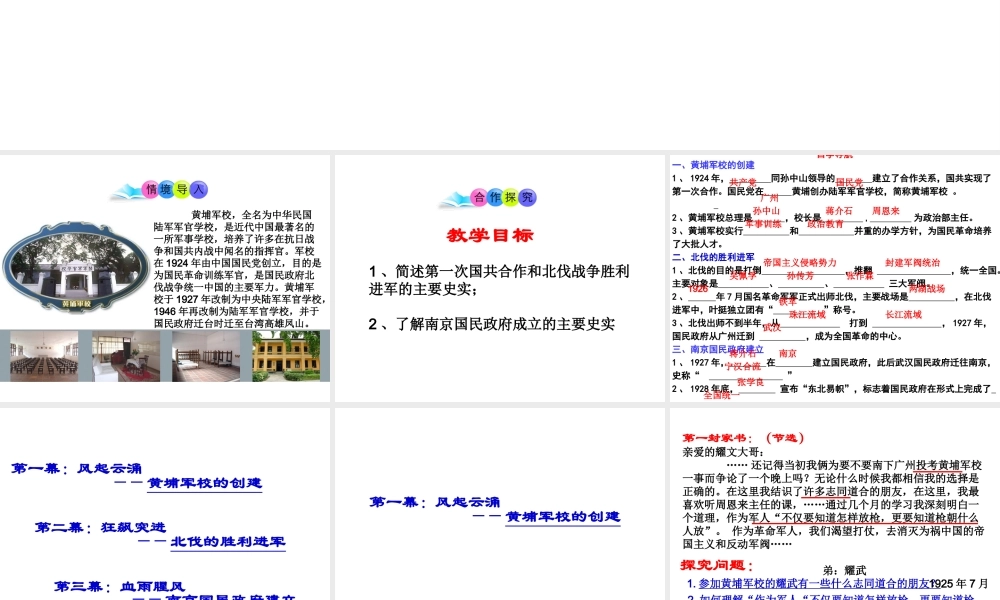
Task: Click red answer 蒋介石 next to 校长是
Action: tap(839, 210)
